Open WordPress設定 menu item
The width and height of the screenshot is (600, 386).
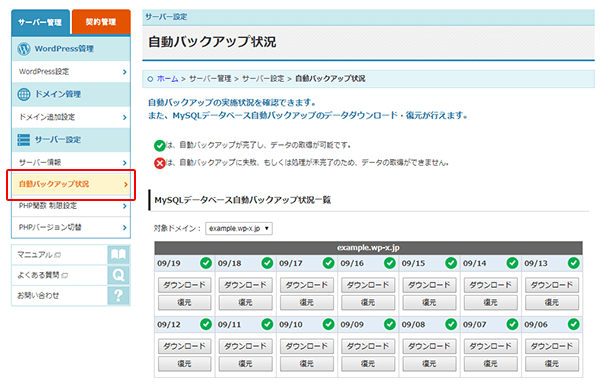click(x=71, y=72)
